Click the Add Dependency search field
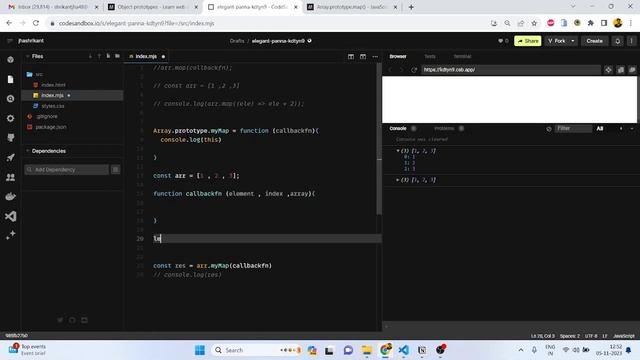 tap(67, 169)
